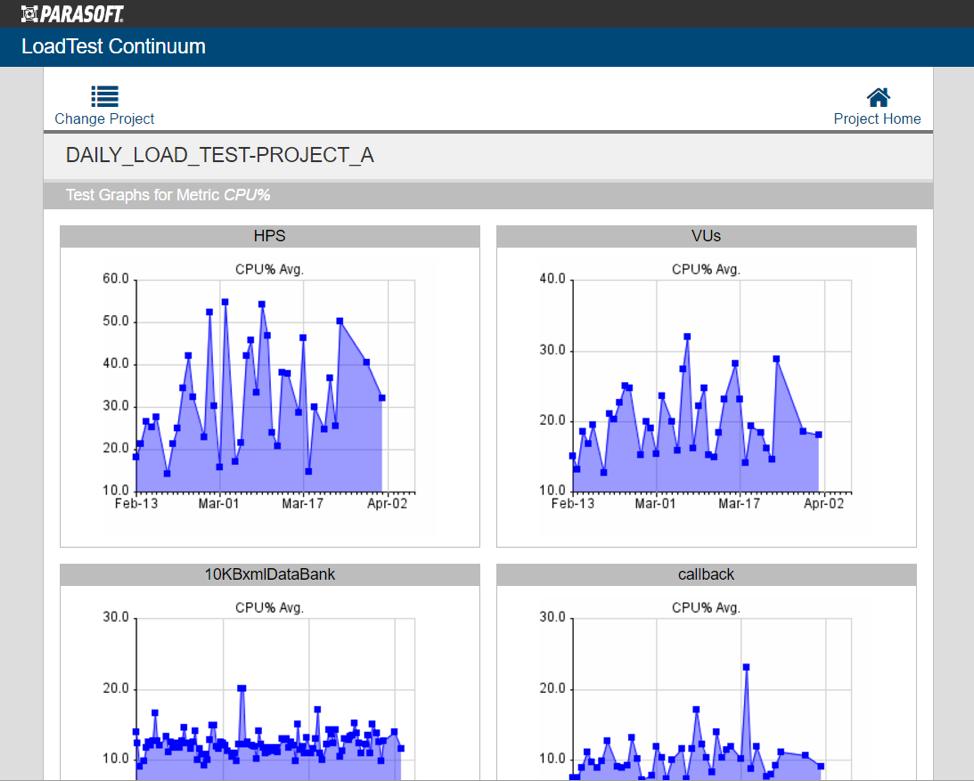
Task: Open the Project Home link text
Action: (x=877, y=119)
